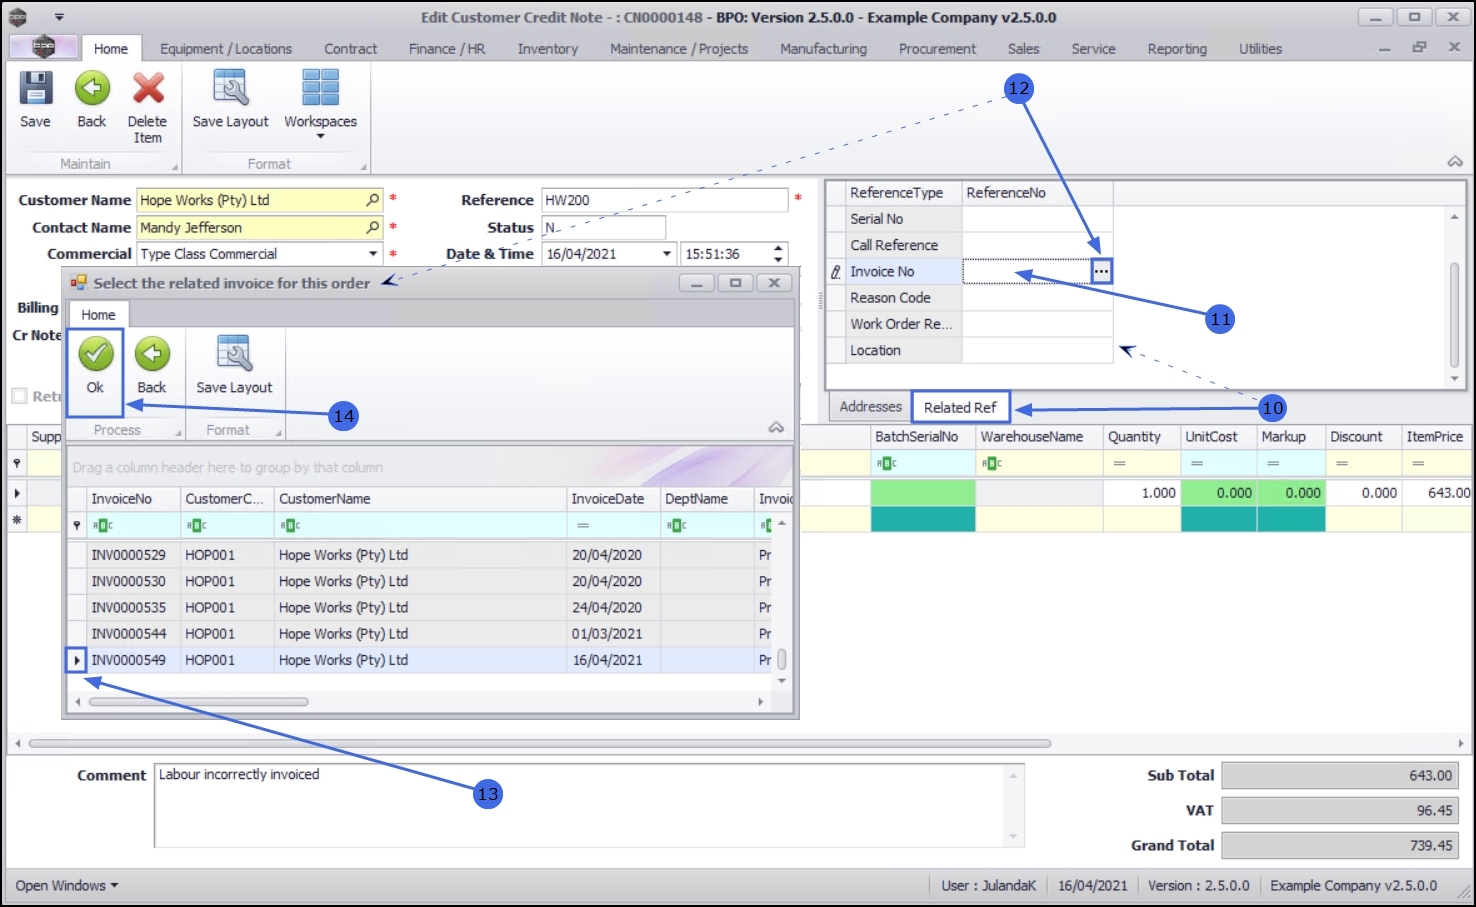Click the Reference input field
The width and height of the screenshot is (1476, 907).
(665, 200)
